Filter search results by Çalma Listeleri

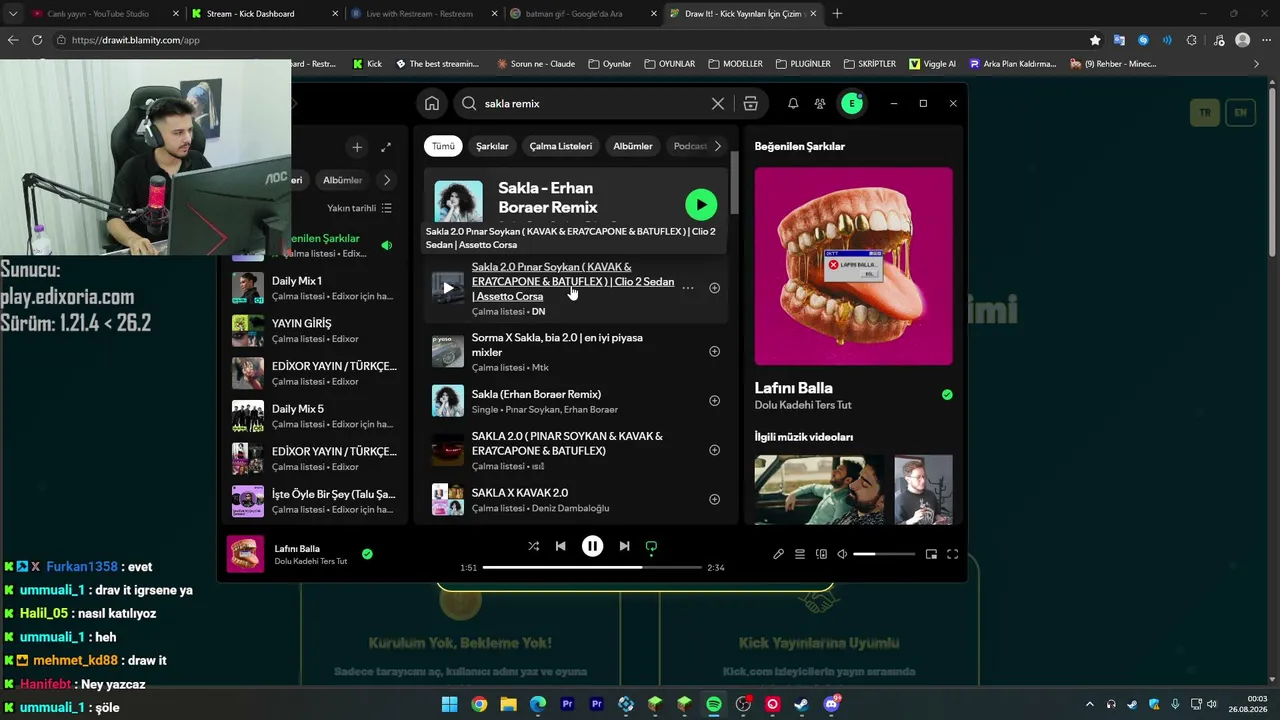point(561,146)
